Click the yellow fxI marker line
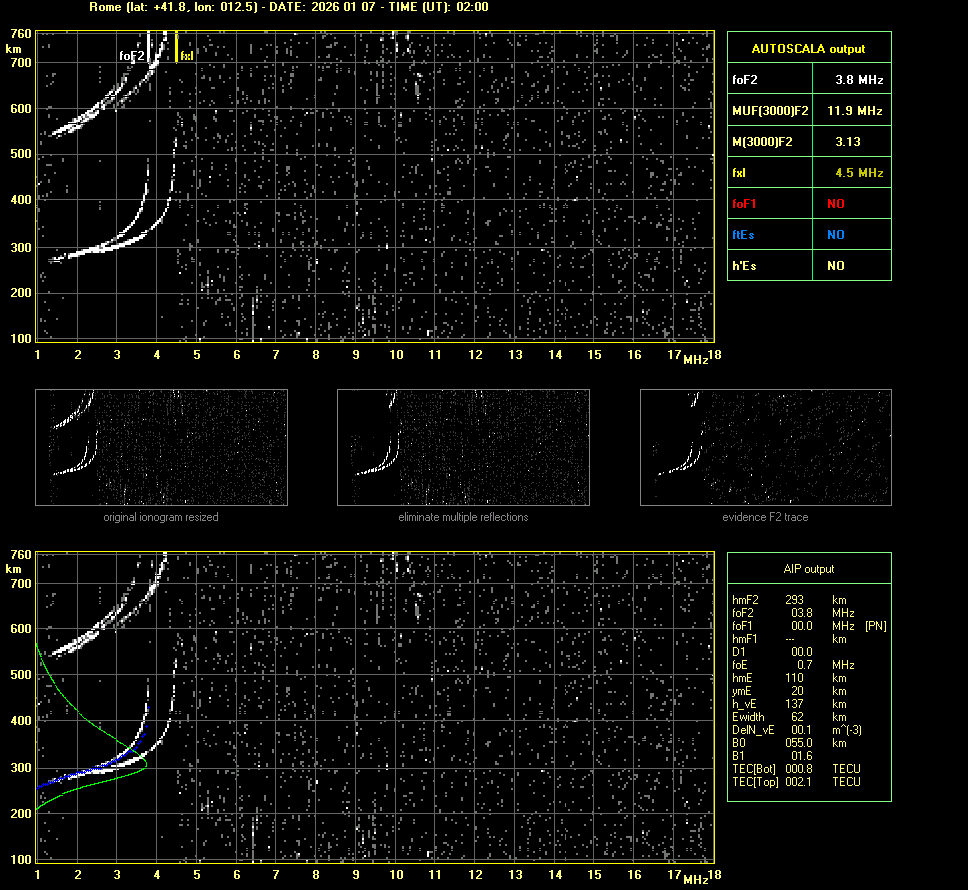This screenshot has height=890, width=968. (x=177, y=46)
